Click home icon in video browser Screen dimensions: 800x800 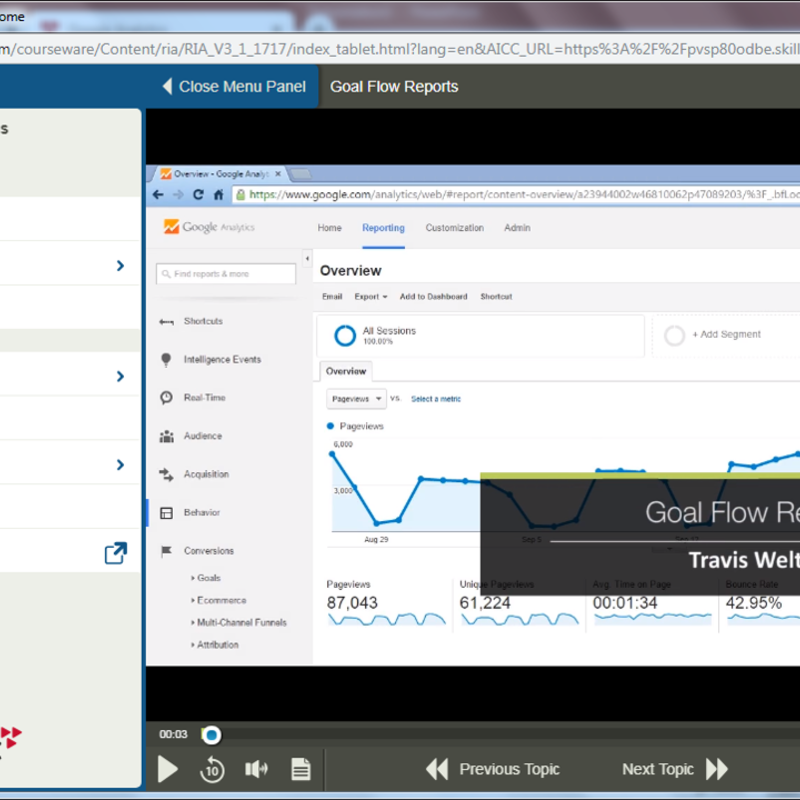pos(218,194)
